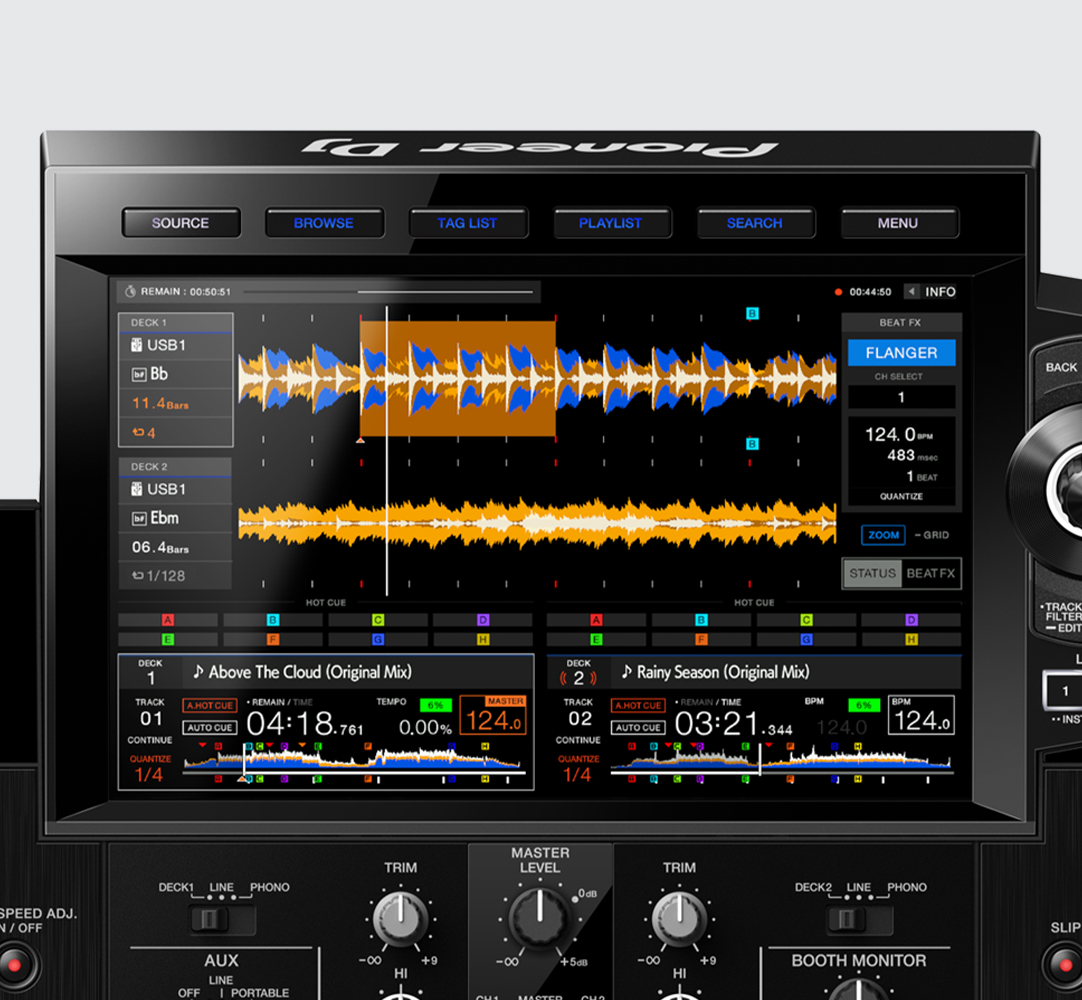The width and height of the screenshot is (1082, 1000).
Task: Enable A.HOT CUE on Deck 2
Action: [x=638, y=705]
